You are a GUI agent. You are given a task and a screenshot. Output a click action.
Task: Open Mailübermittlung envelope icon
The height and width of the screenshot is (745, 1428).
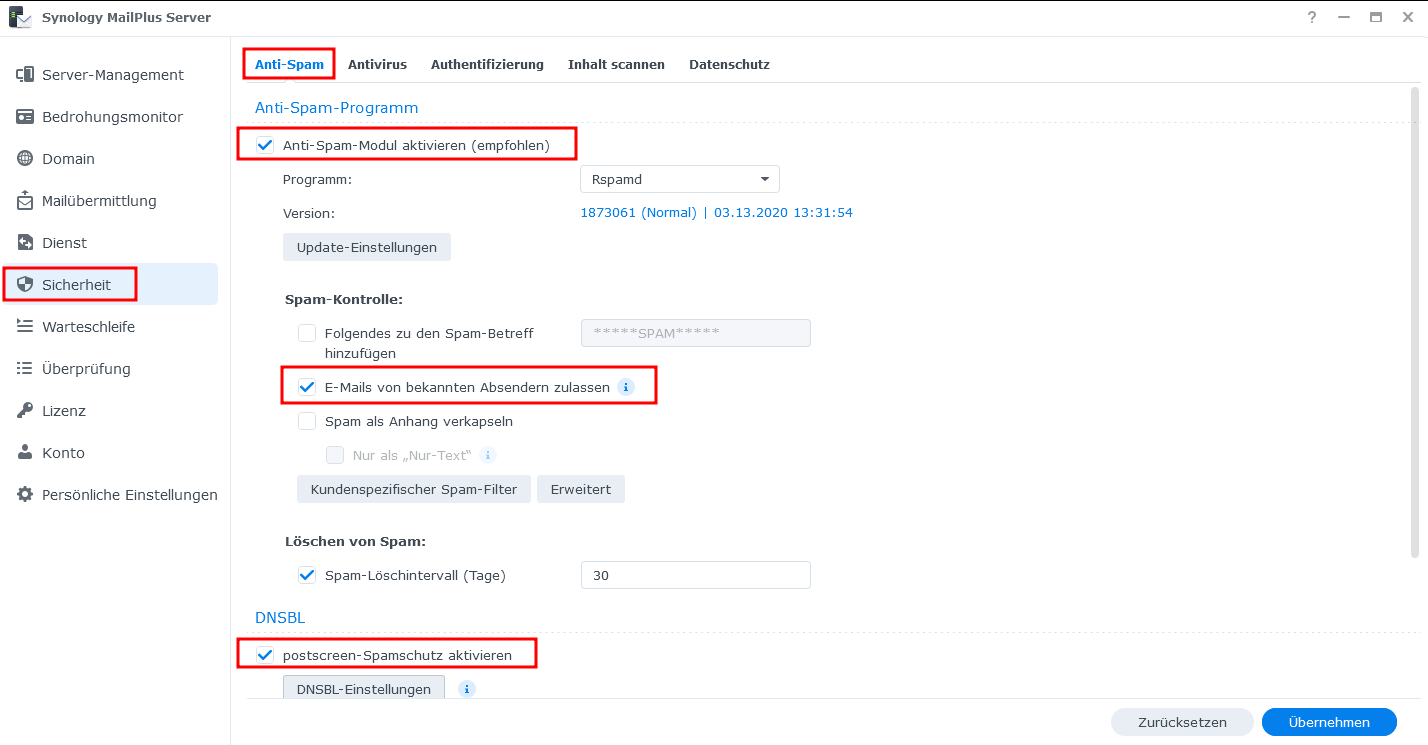click(25, 201)
